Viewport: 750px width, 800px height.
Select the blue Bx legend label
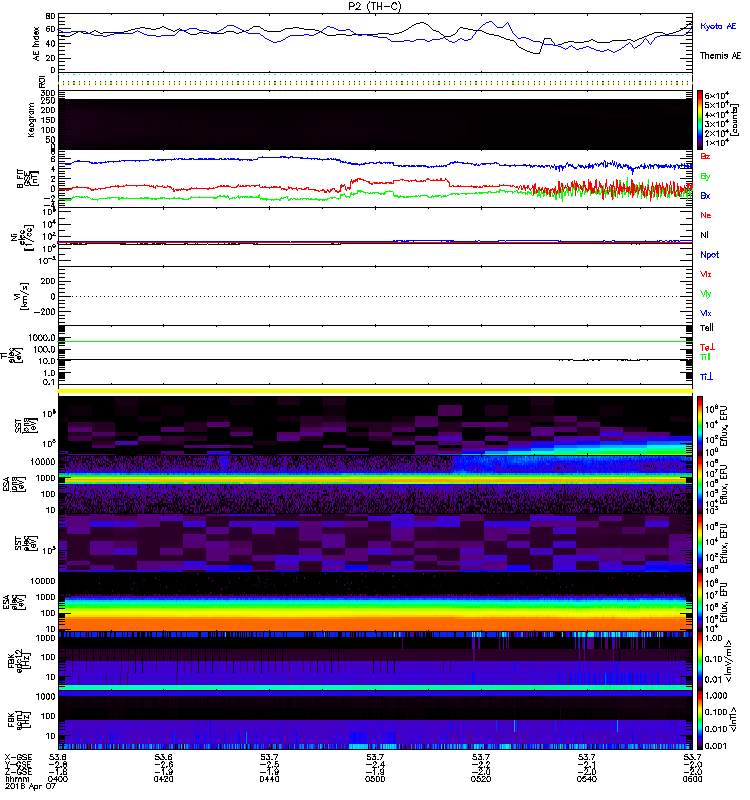(704, 196)
